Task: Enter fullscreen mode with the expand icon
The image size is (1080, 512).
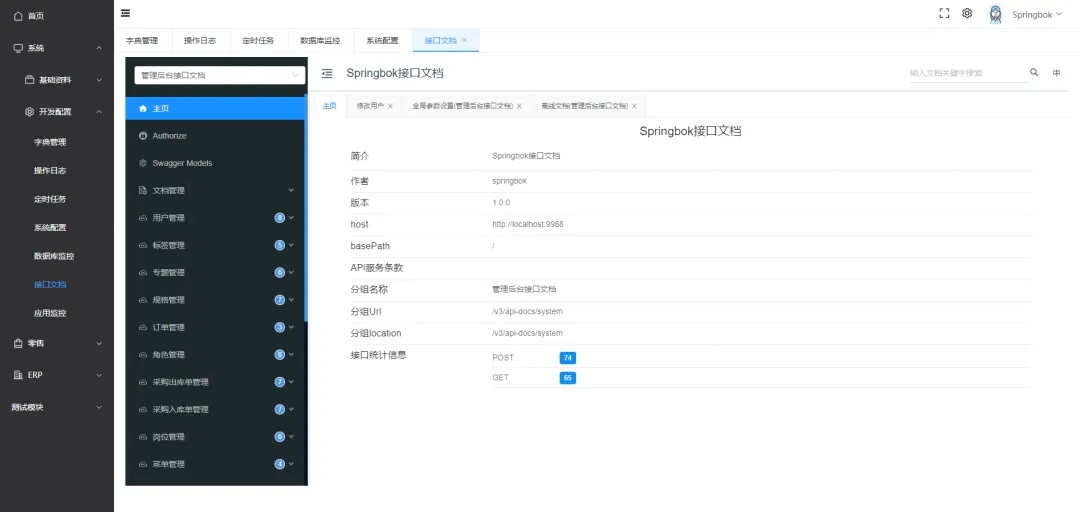Action: pyautogui.click(x=944, y=13)
